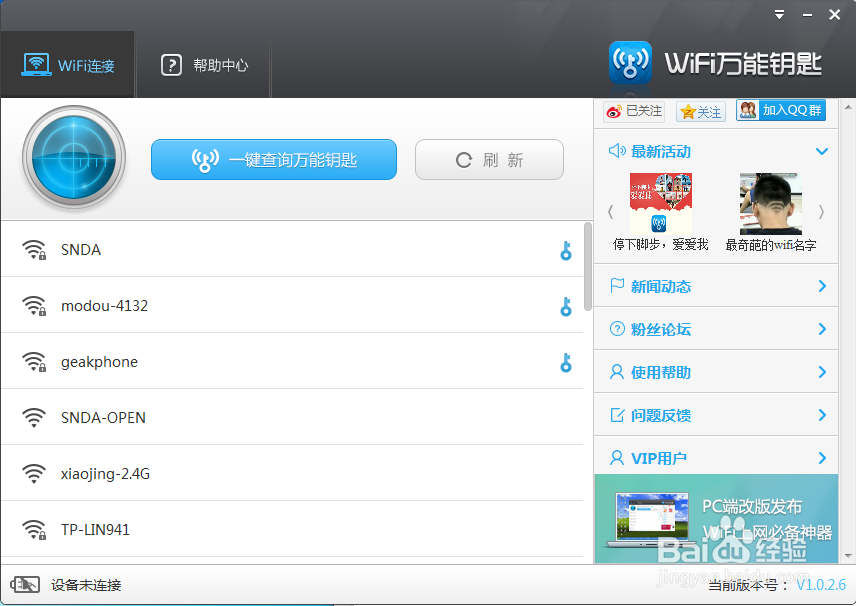Switch to the WiFi连接 tab
This screenshot has height=606, width=856.
(68, 65)
